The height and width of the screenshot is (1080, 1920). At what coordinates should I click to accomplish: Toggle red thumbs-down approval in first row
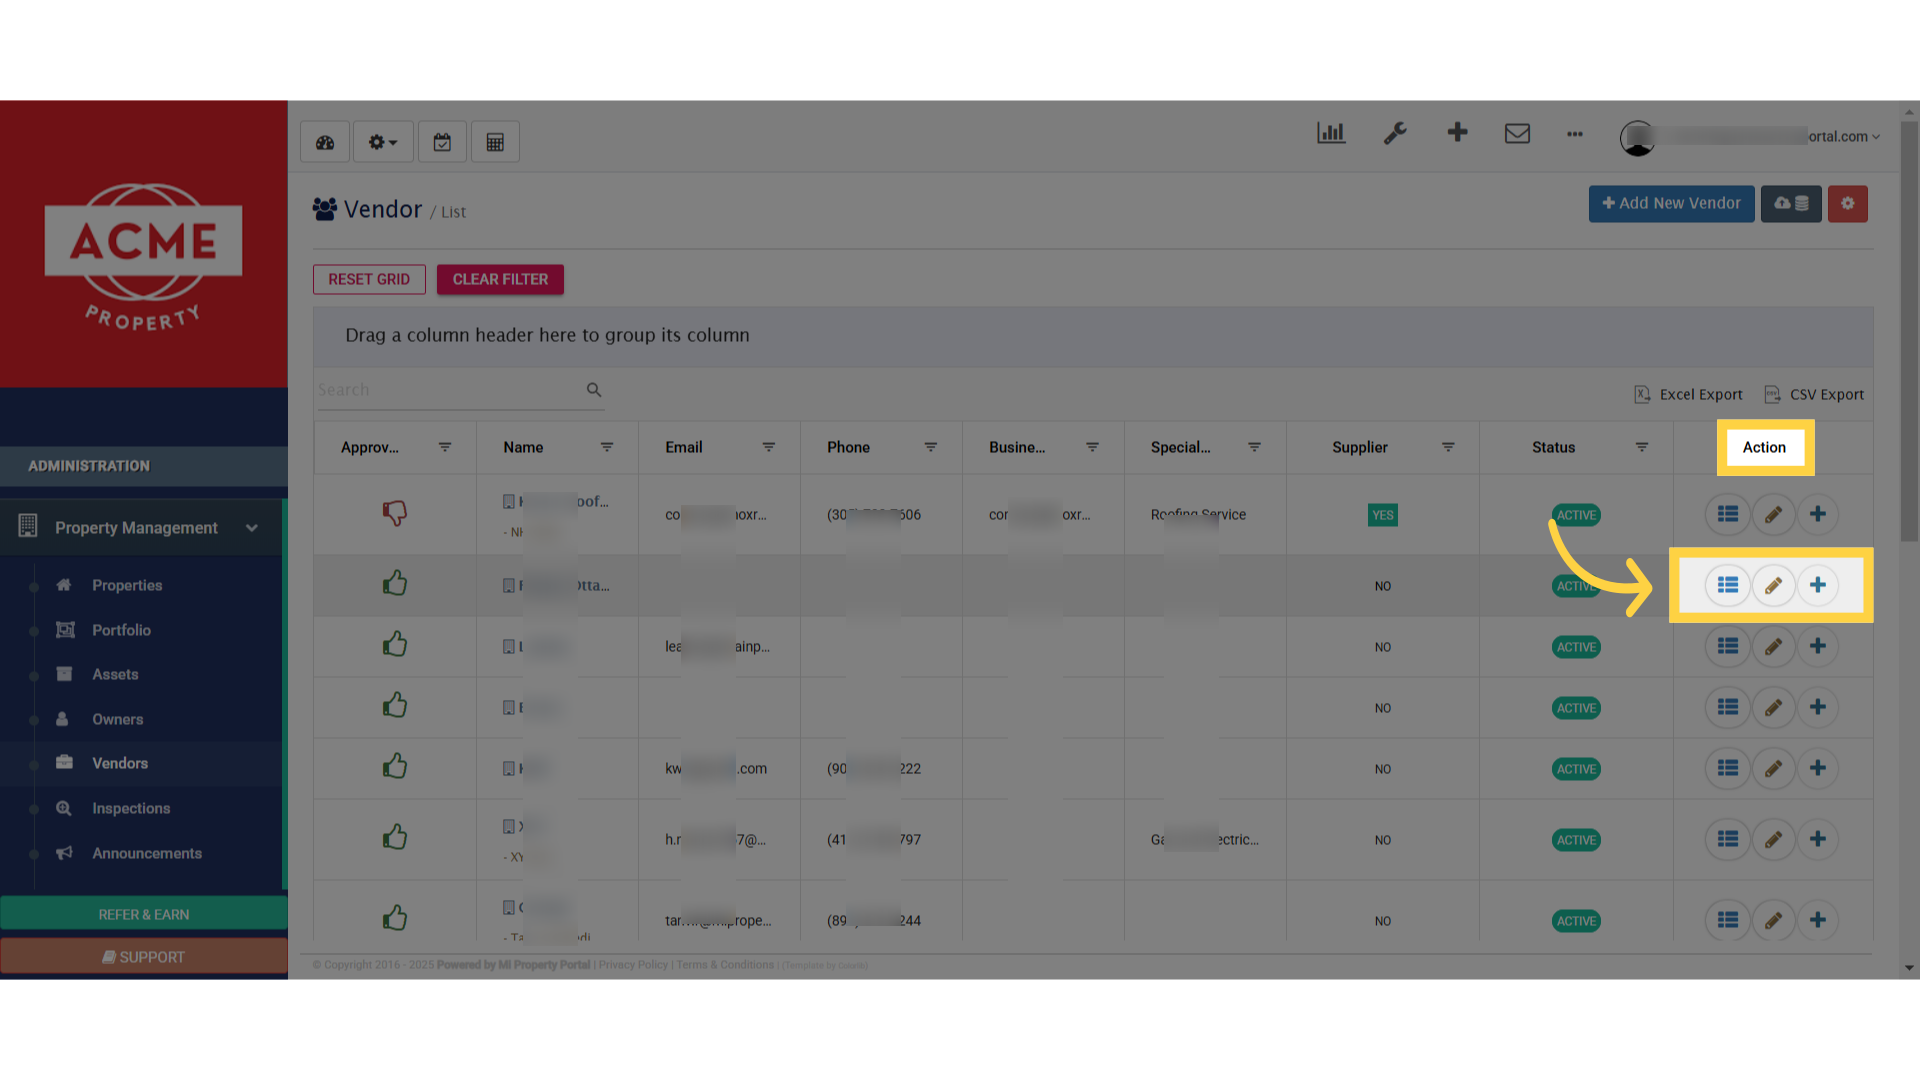point(395,513)
